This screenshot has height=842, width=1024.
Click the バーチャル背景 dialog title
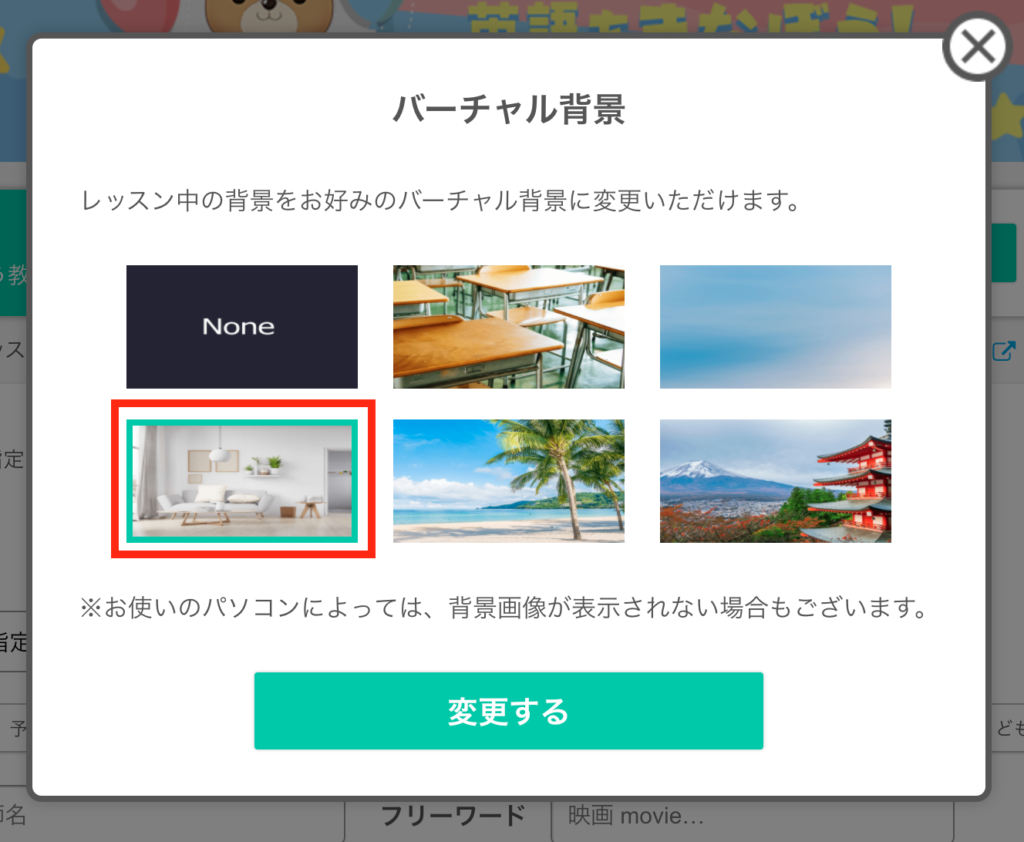(x=509, y=109)
